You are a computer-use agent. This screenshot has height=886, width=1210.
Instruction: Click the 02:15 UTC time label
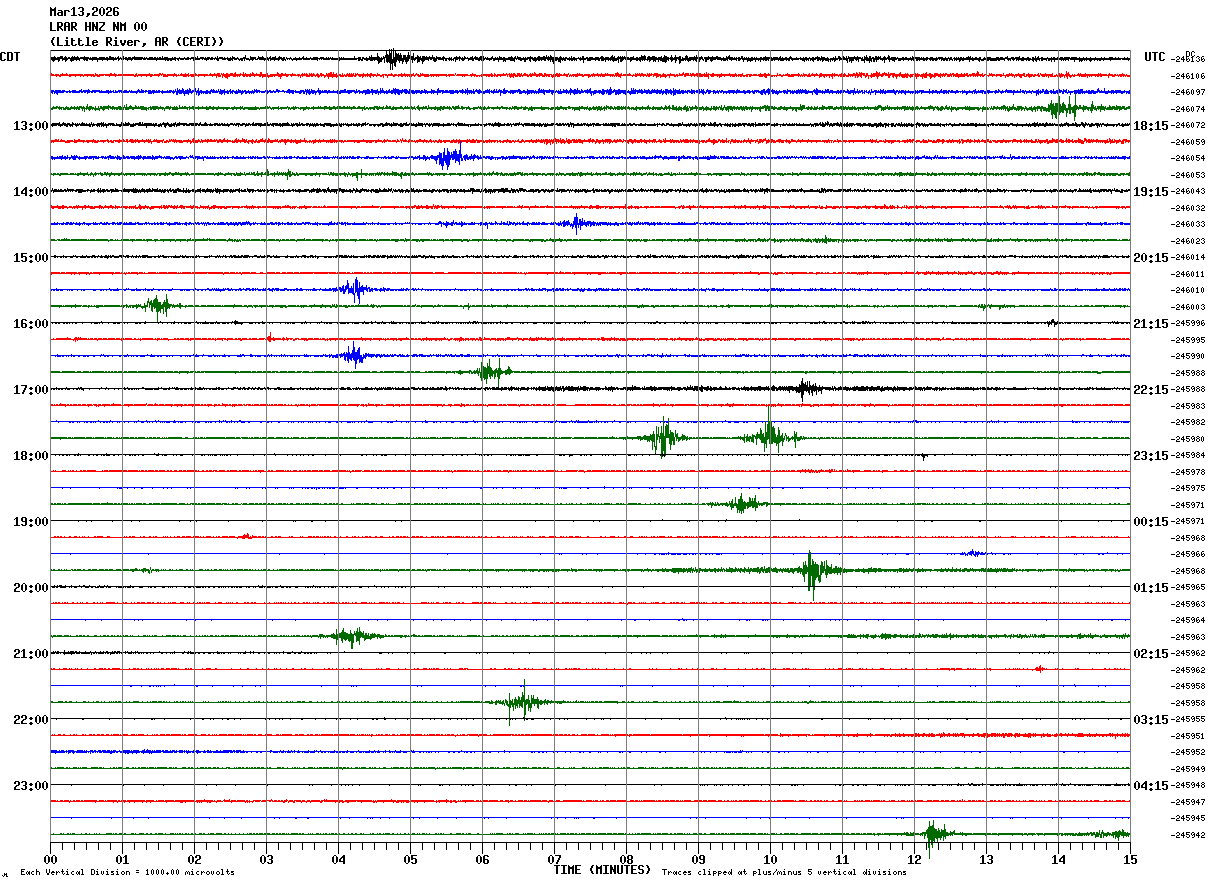pos(1151,653)
